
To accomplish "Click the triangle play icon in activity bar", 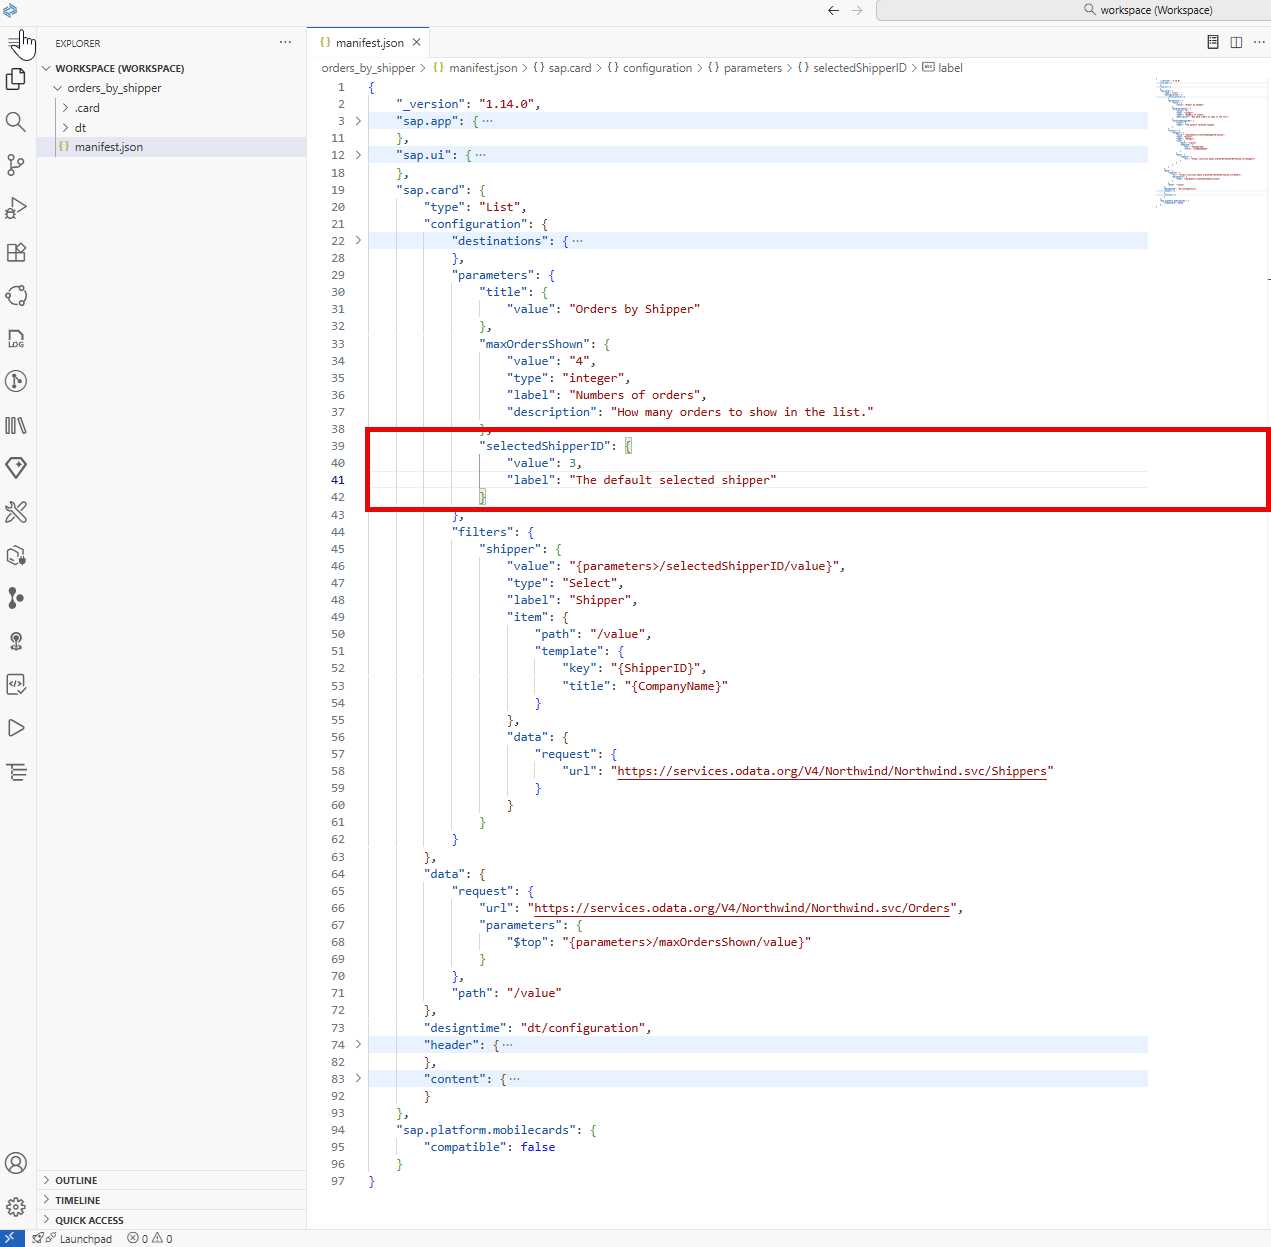I will coord(16,728).
